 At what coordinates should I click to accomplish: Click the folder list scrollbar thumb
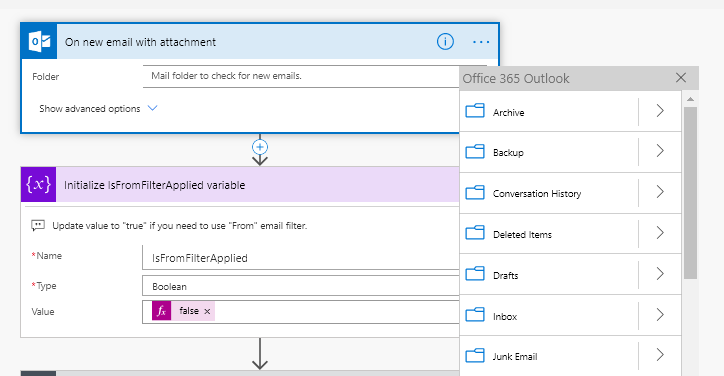tap(690, 193)
